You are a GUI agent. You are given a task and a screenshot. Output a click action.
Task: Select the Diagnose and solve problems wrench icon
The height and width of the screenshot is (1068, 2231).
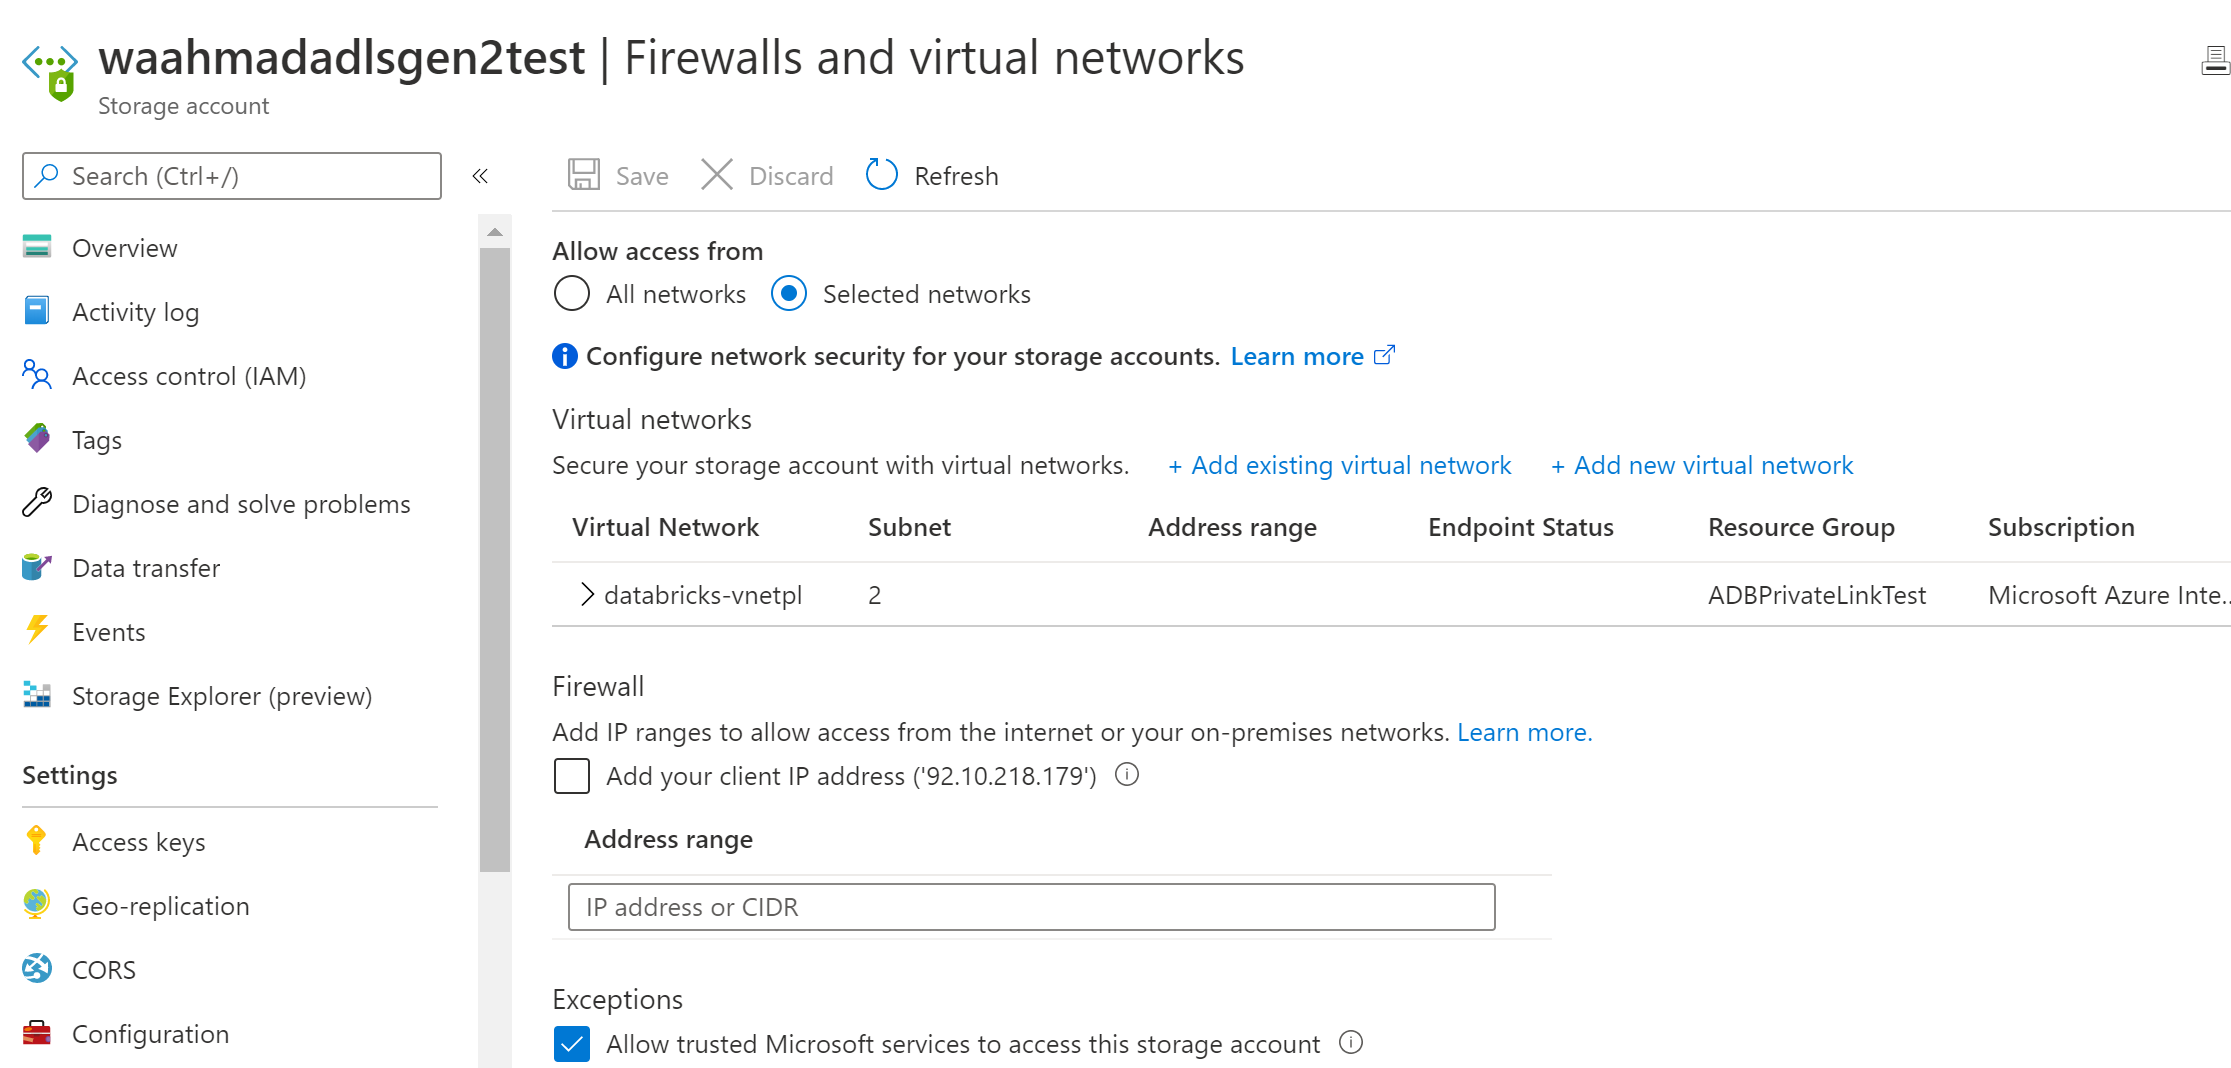coord(36,503)
